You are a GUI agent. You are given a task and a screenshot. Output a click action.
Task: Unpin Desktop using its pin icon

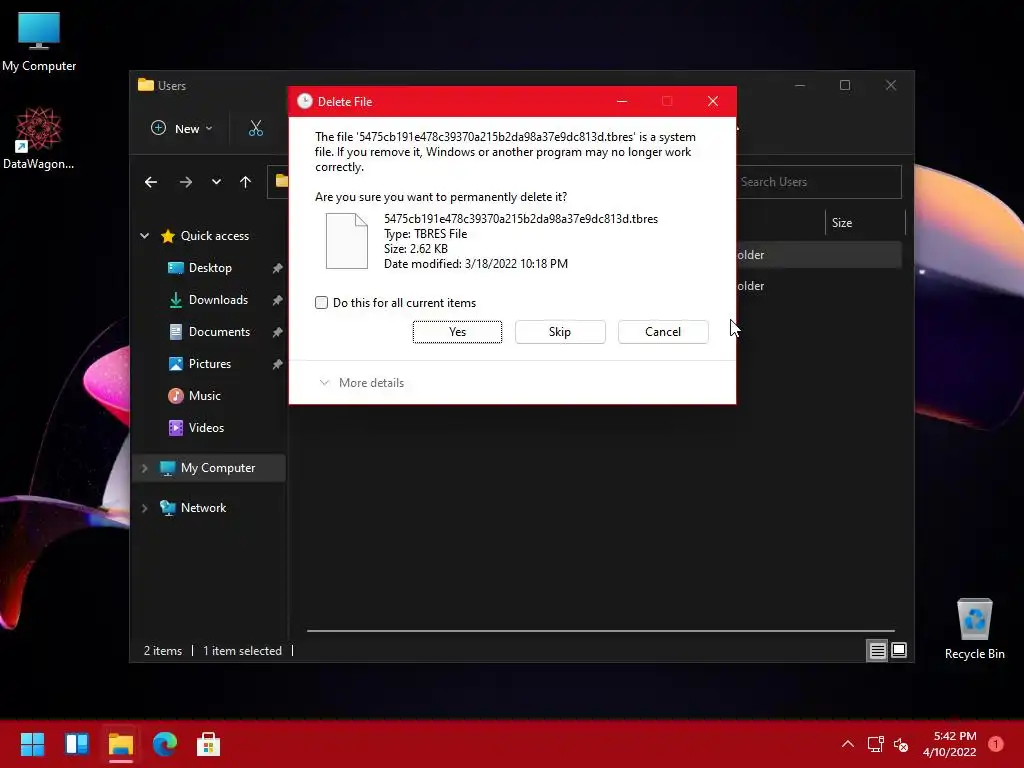277,268
